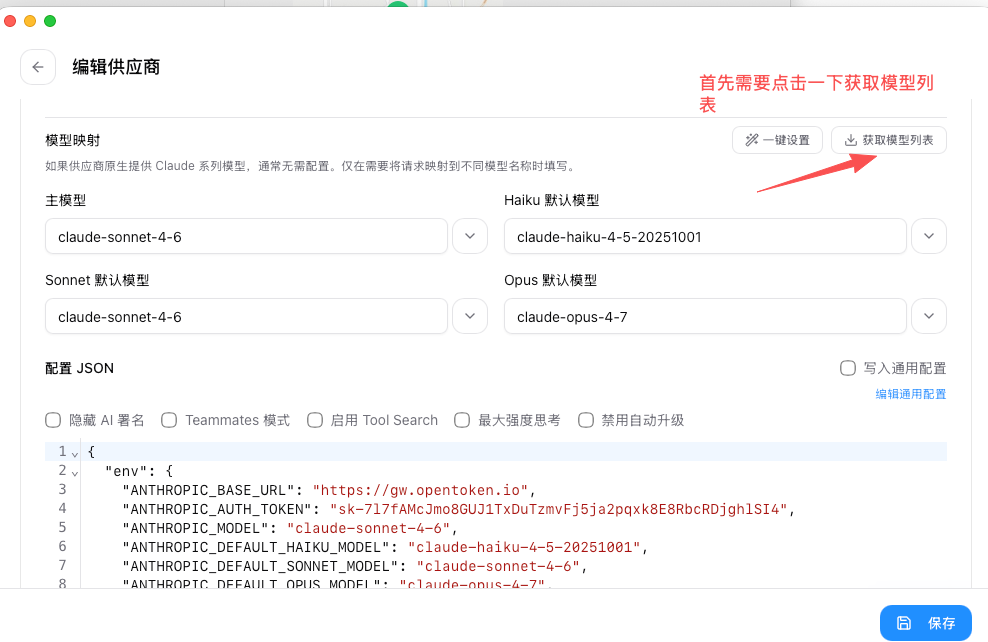The height and width of the screenshot is (642, 988).
Task: Open the 编辑通用配置 link
Action: click(910, 394)
